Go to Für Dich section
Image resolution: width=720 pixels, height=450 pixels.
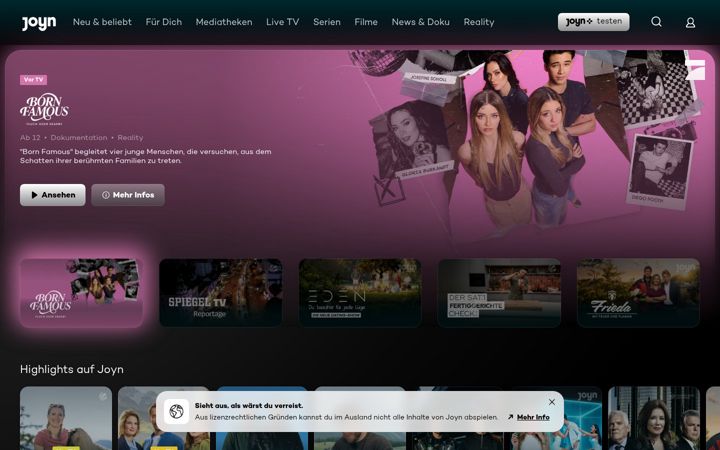163,22
